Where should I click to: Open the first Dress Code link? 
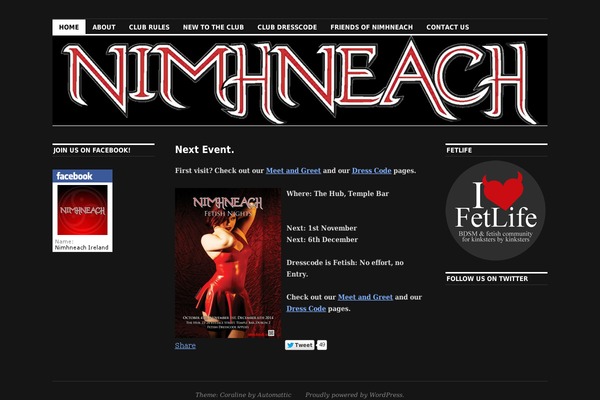(x=372, y=171)
